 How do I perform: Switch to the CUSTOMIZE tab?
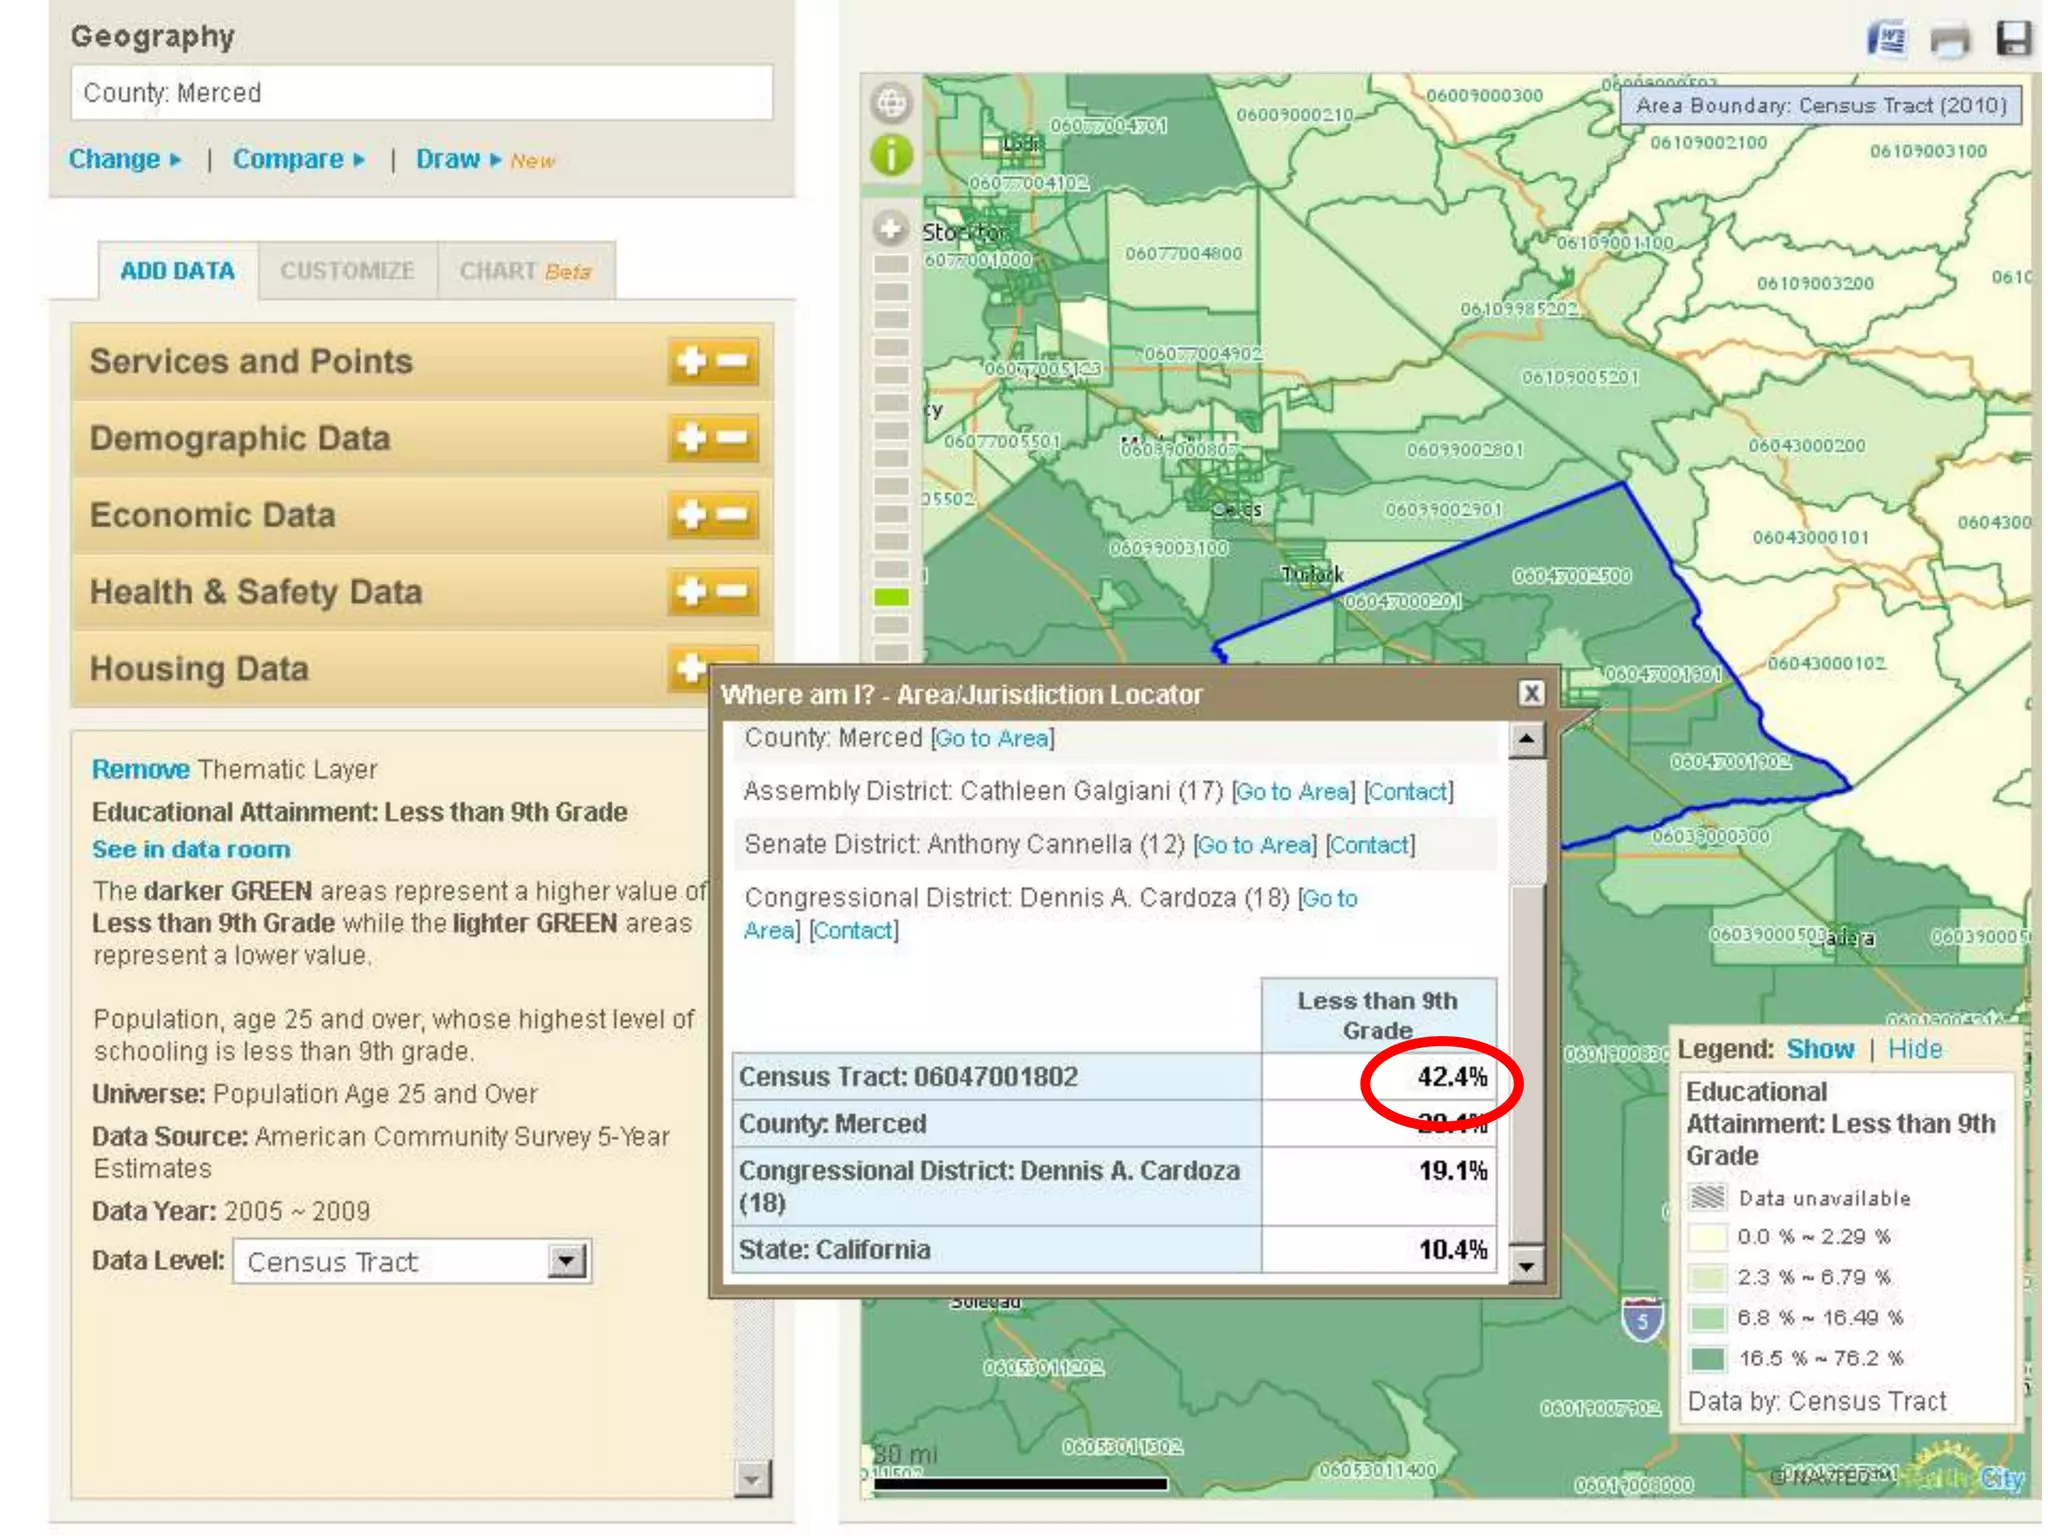pos(347,271)
